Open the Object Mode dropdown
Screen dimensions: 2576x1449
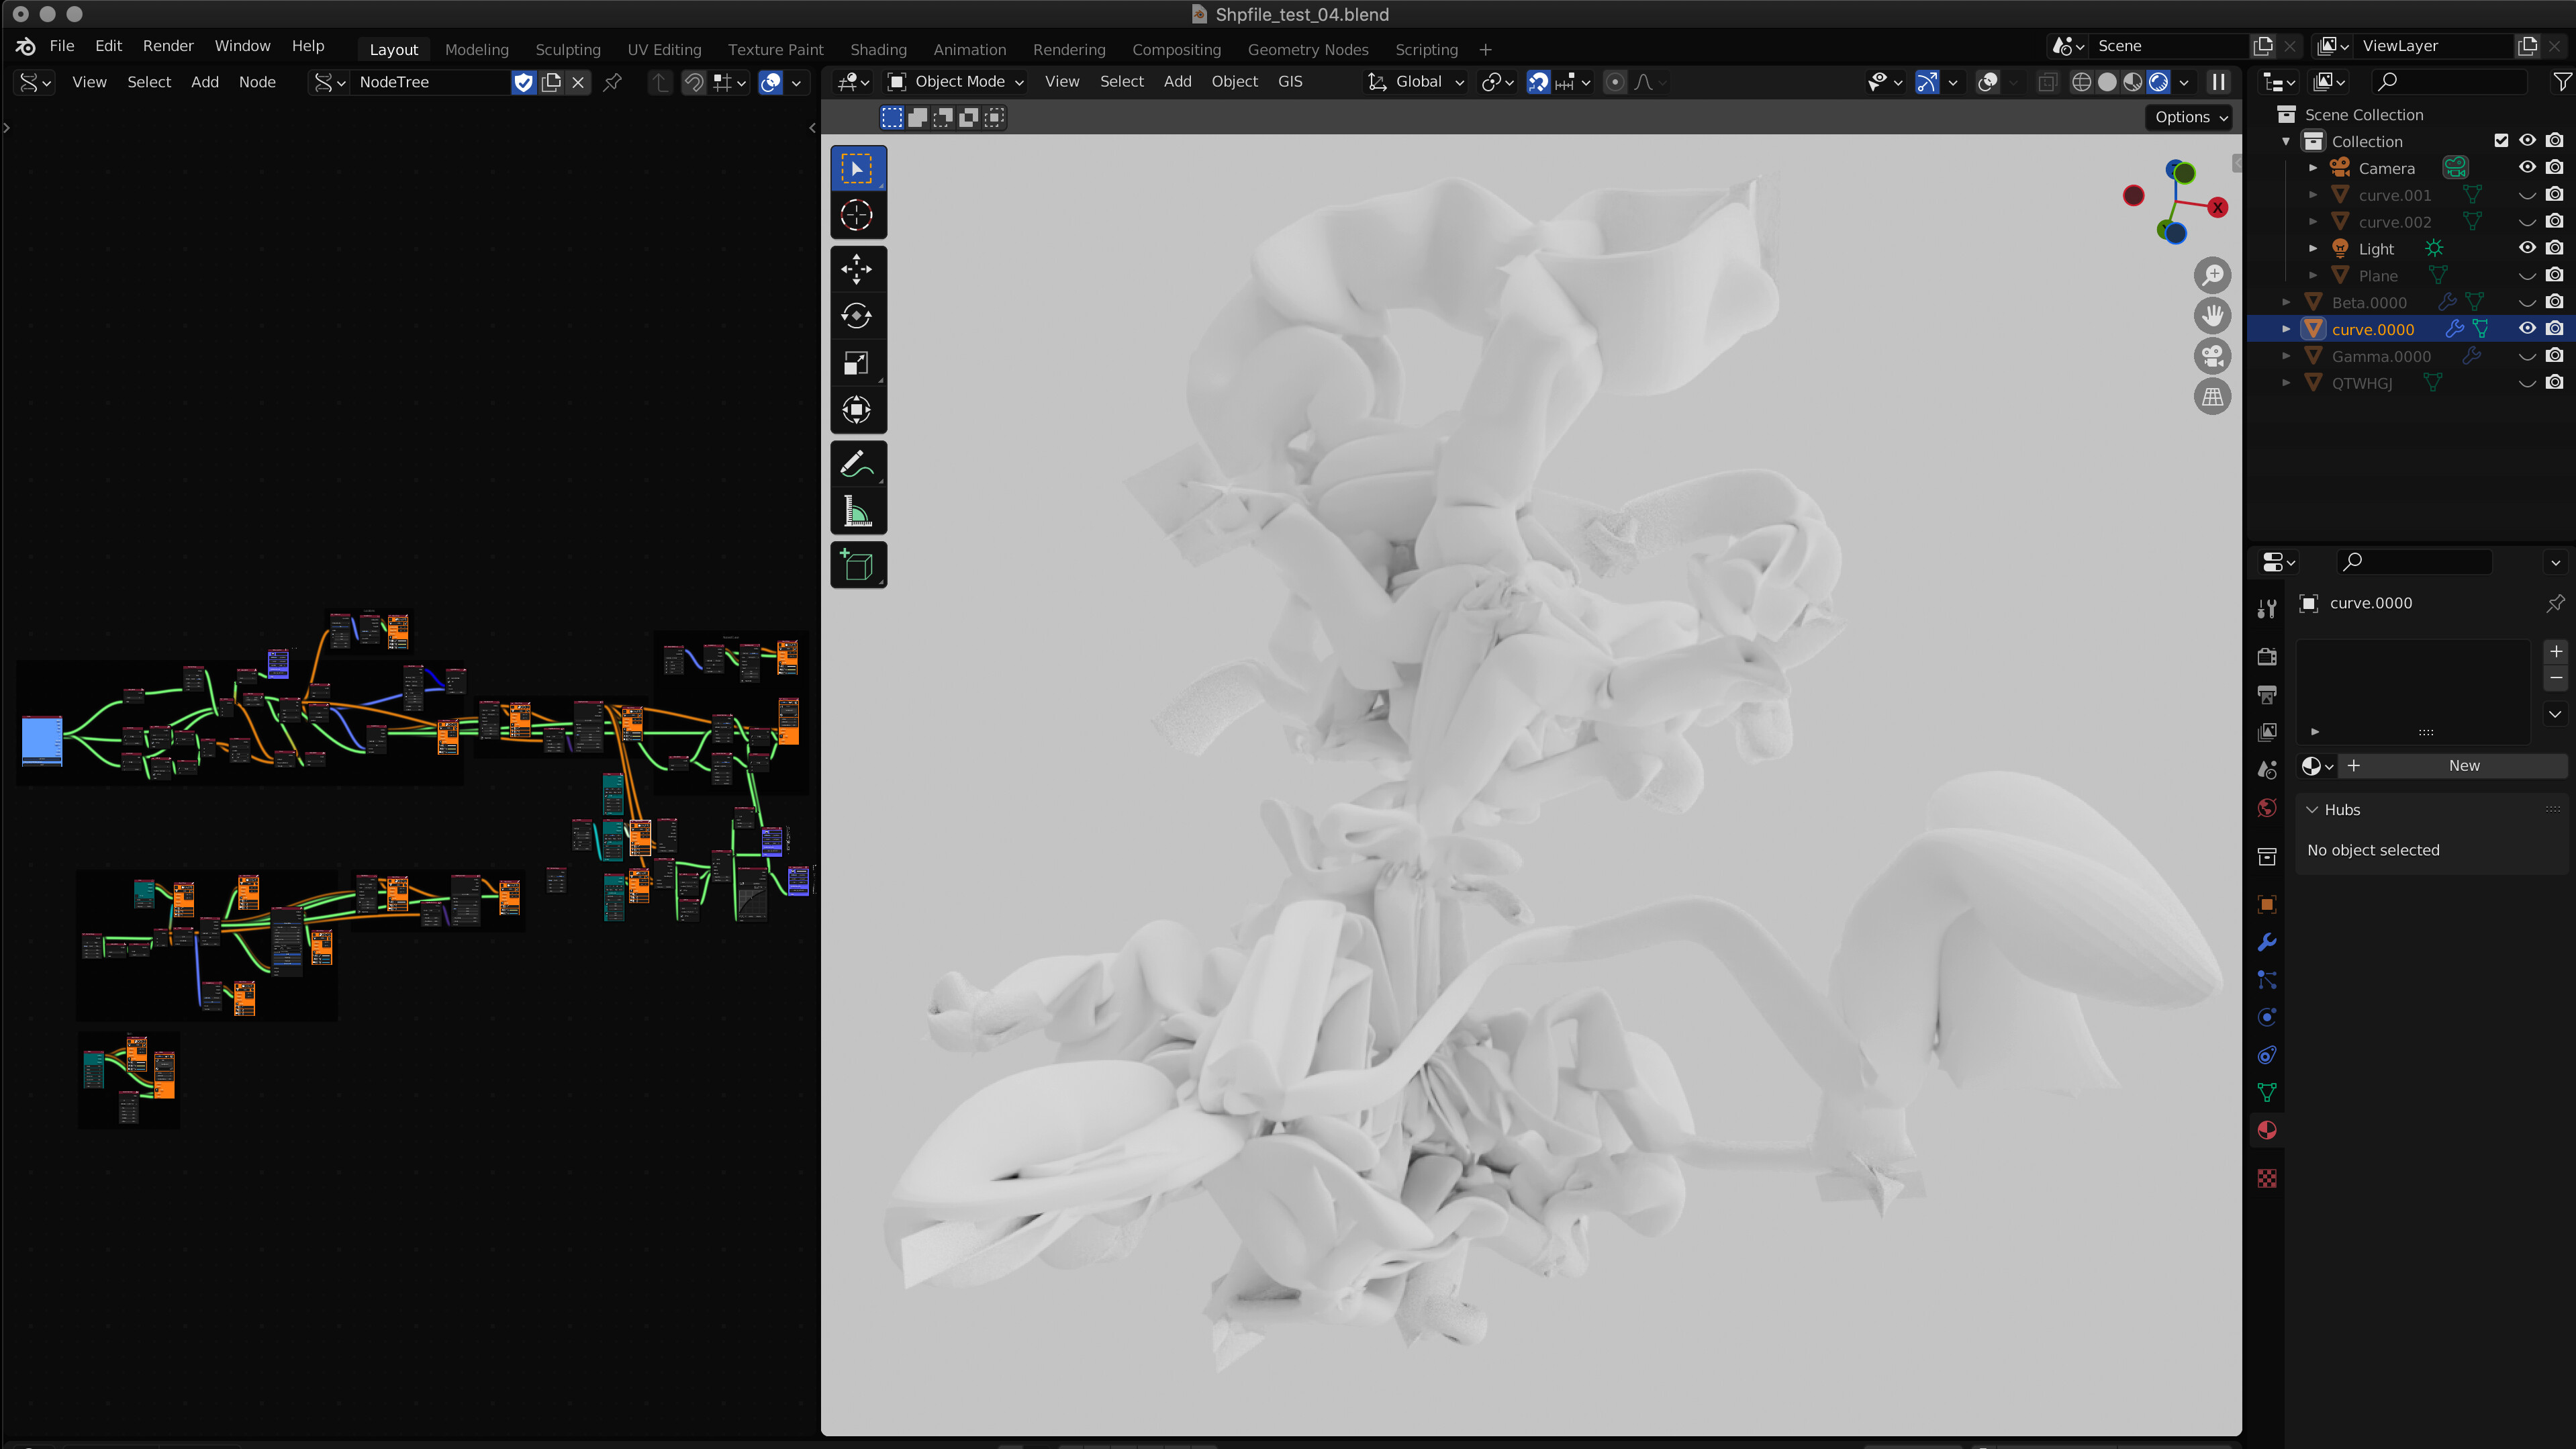[957, 82]
